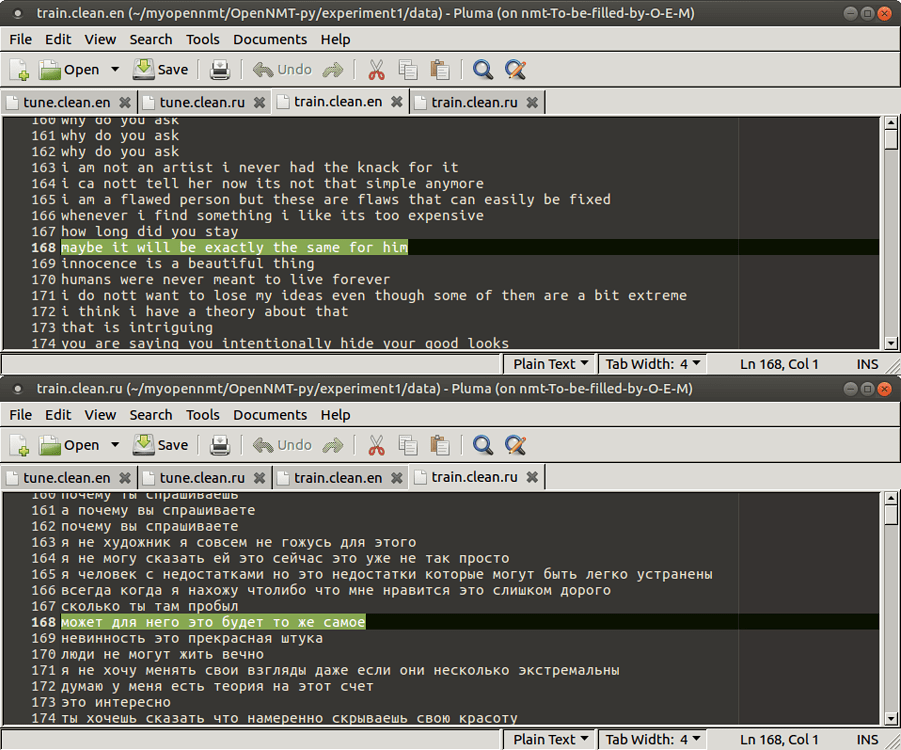Open Tab Width dropdown in top window
The image size is (901, 750).
click(652, 364)
